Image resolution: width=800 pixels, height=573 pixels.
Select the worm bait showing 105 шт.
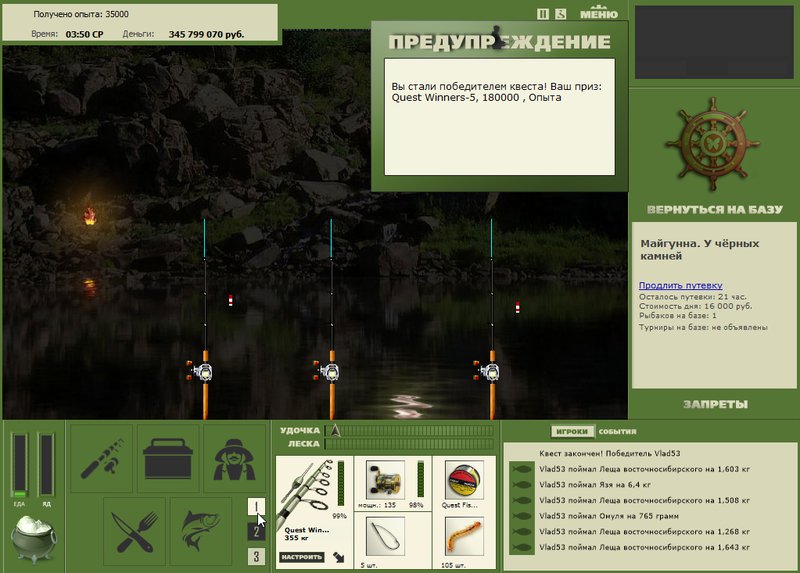[464, 536]
